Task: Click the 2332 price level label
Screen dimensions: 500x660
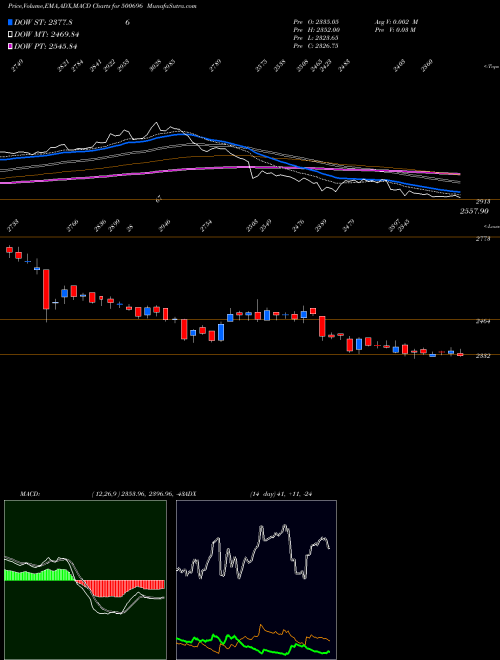Action: [x=483, y=356]
